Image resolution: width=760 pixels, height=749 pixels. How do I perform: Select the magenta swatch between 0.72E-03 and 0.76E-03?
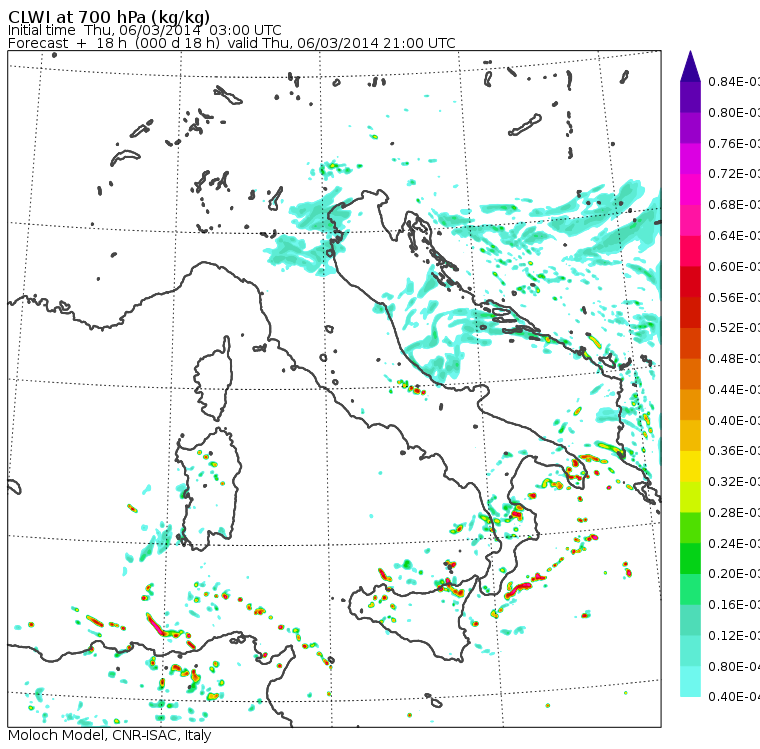[x=690, y=159]
